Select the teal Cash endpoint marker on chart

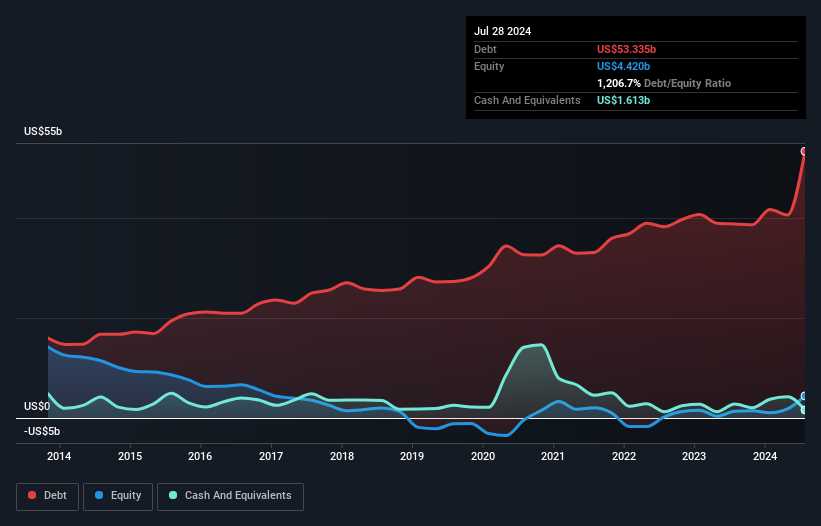click(804, 410)
